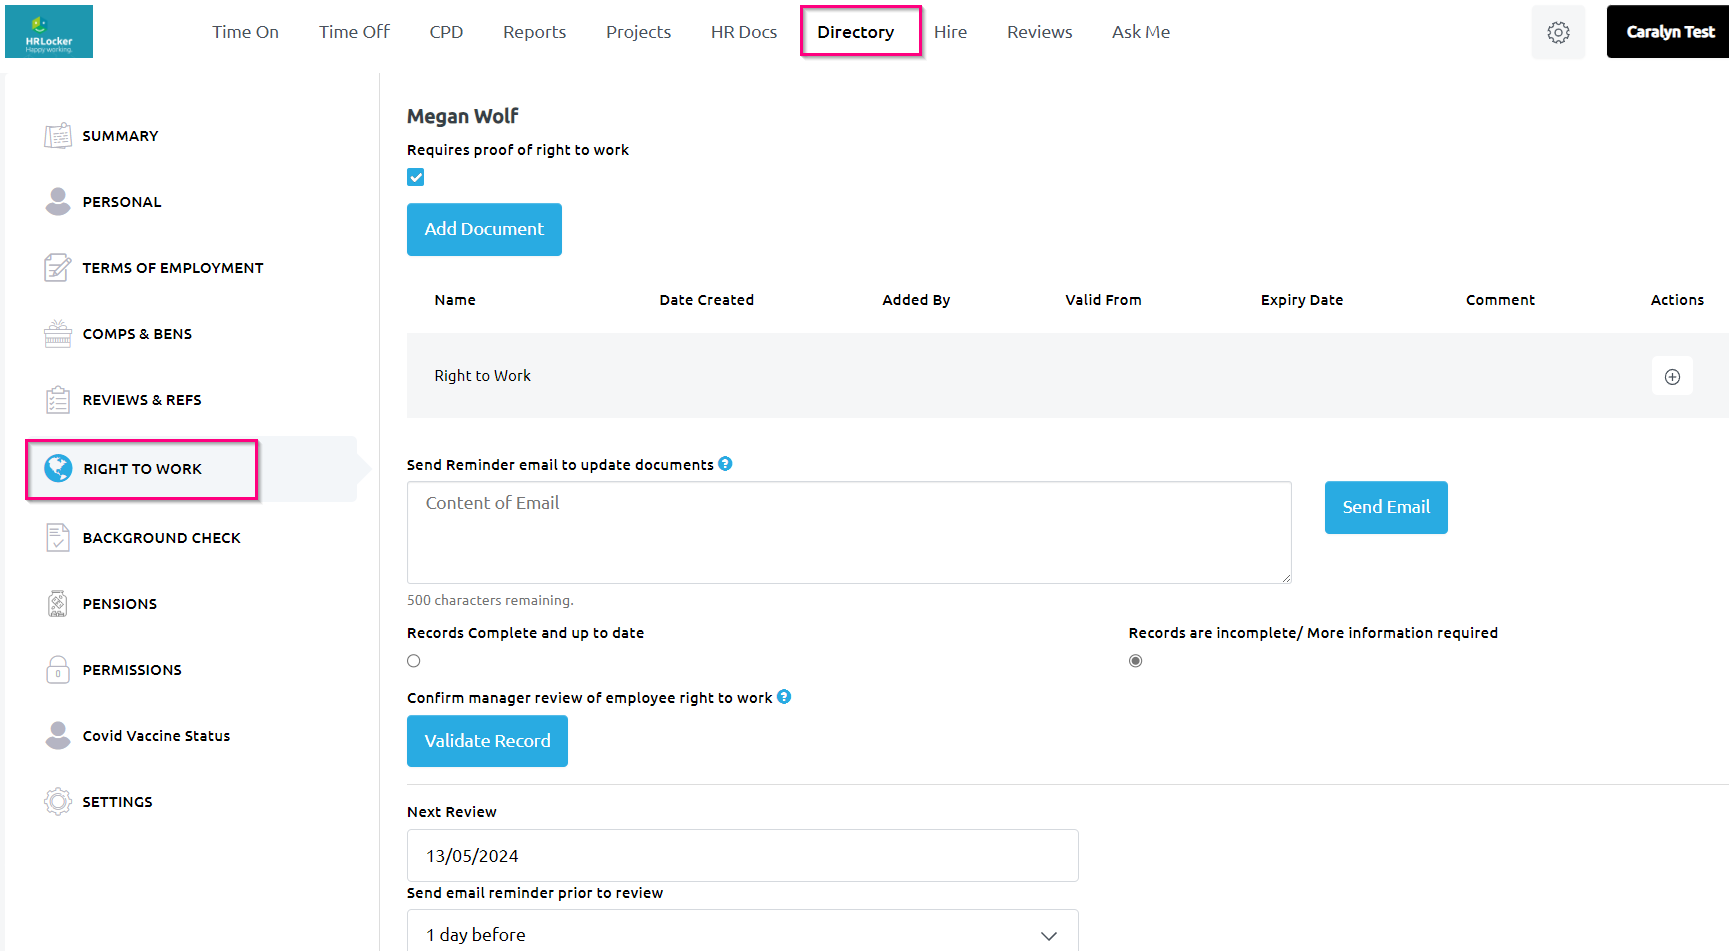Select Records are incomplete radio button
This screenshot has width=1729, height=951.
pos(1135,661)
